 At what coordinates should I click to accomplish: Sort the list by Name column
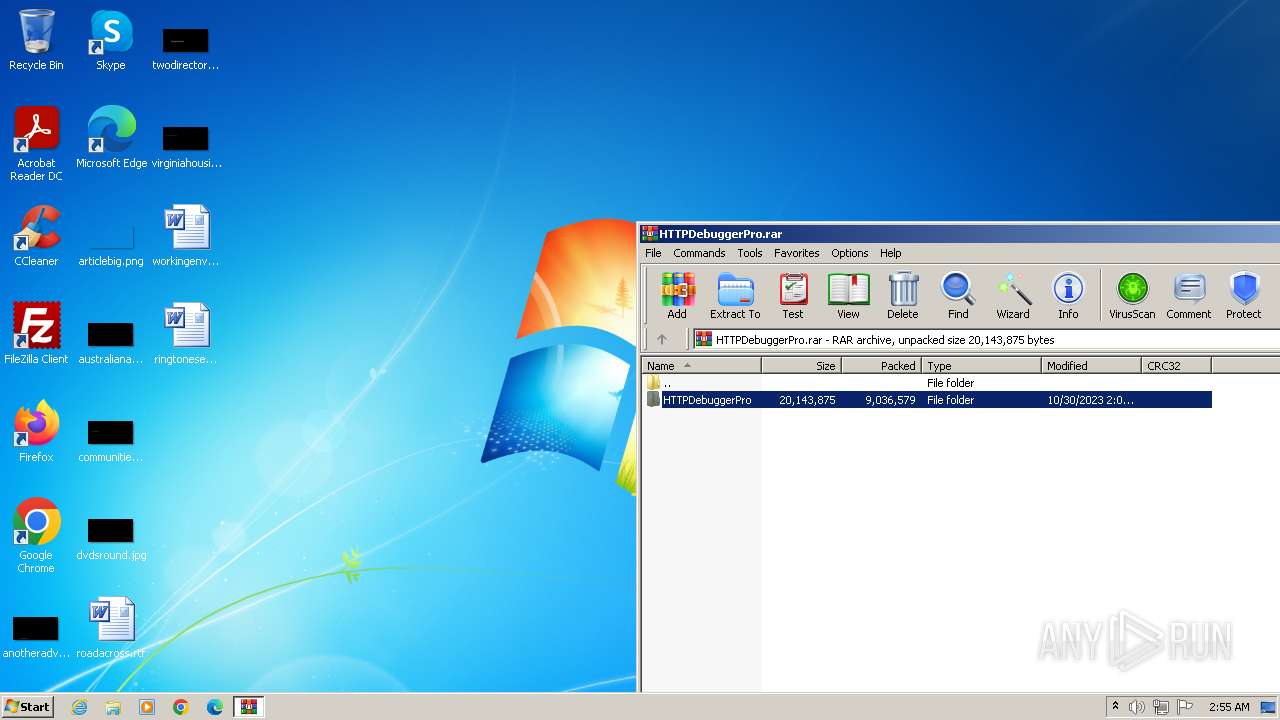[x=701, y=366]
